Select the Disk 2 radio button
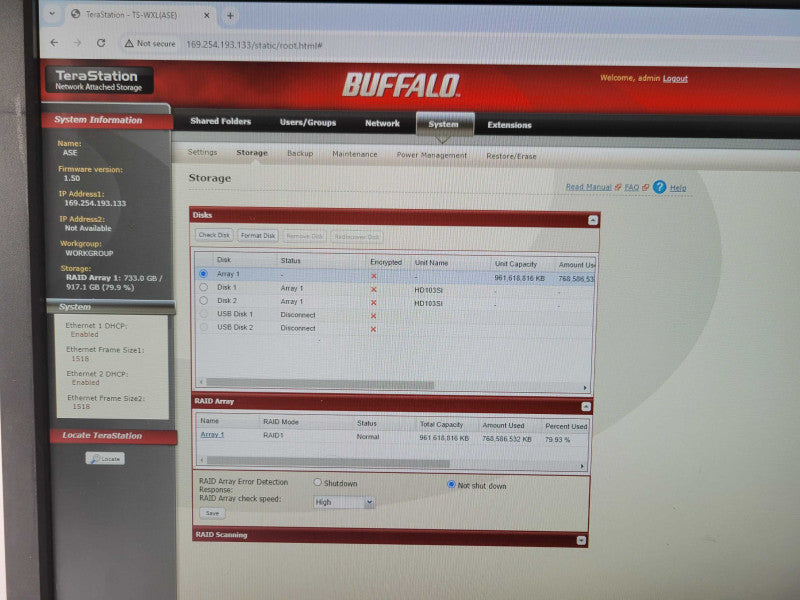Viewport: 800px width, 600px height. [x=203, y=301]
